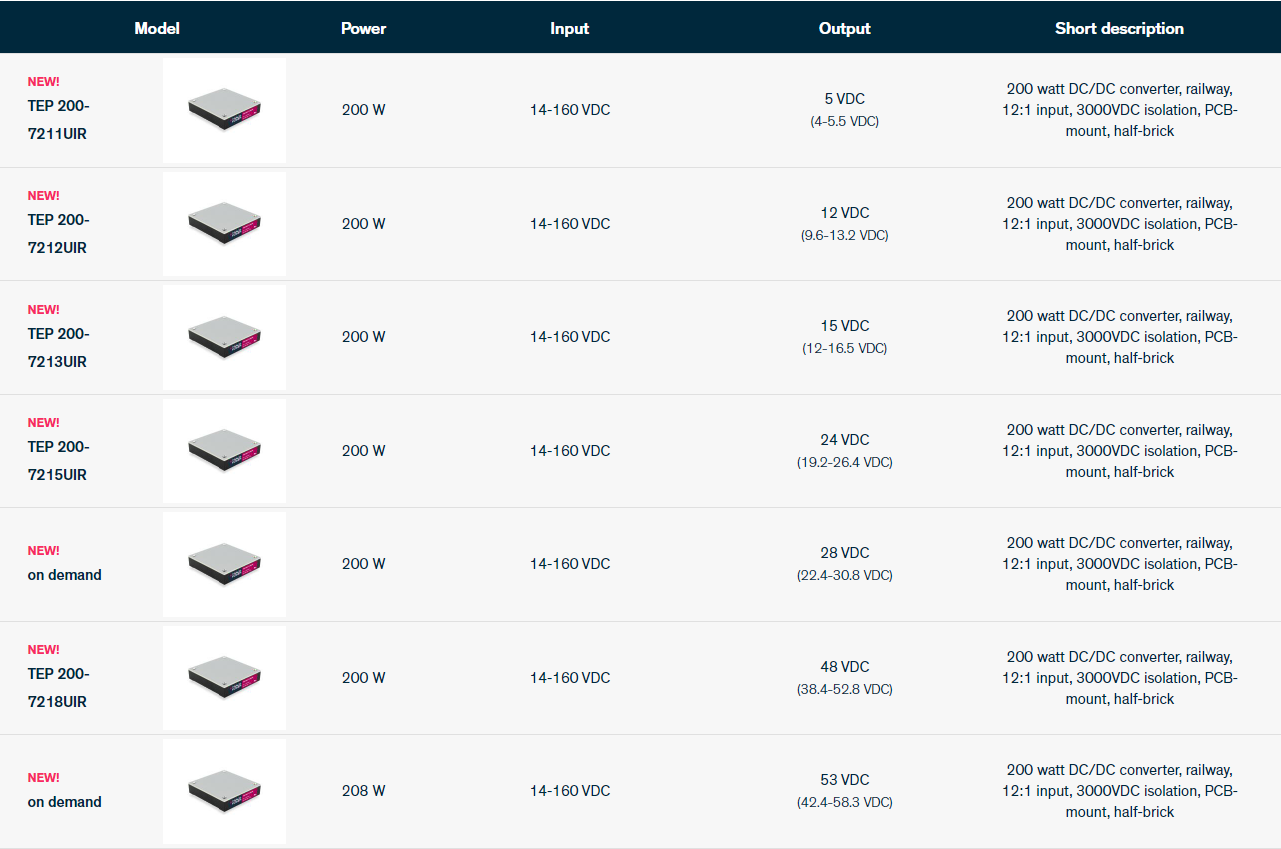Open TEP 200-7218UIR model link
Viewport: 1281px width, 849px height.
[59, 687]
